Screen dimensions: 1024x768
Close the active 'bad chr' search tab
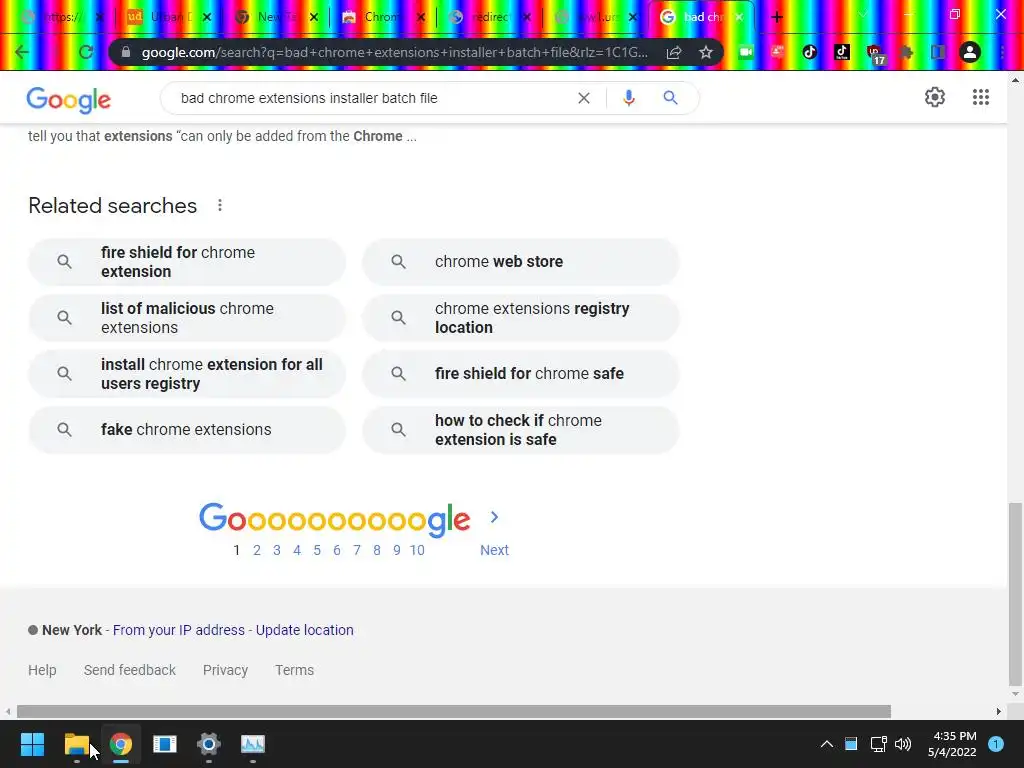[x=739, y=18]
